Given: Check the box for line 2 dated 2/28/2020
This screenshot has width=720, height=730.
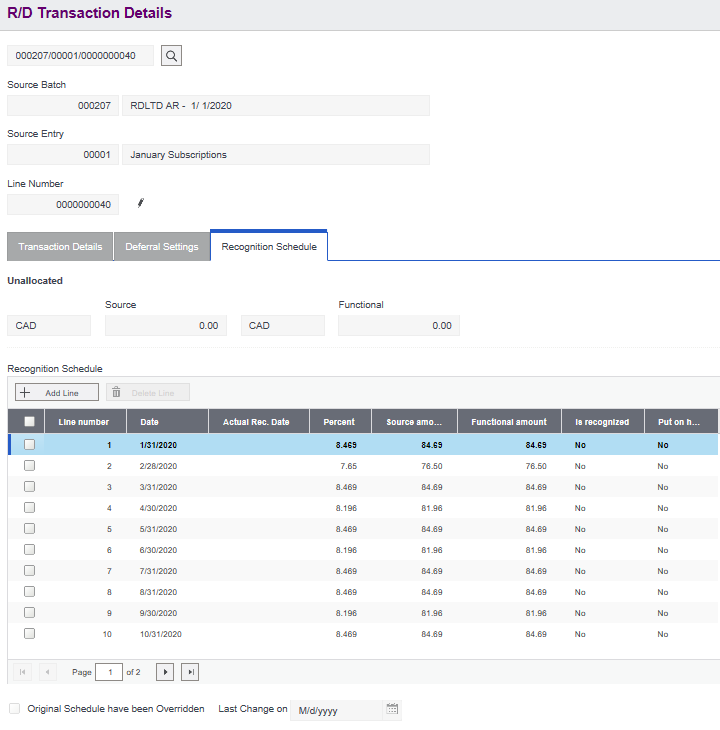Looking at the screenshot, I should pyautogui.click(x=29, y=465).
